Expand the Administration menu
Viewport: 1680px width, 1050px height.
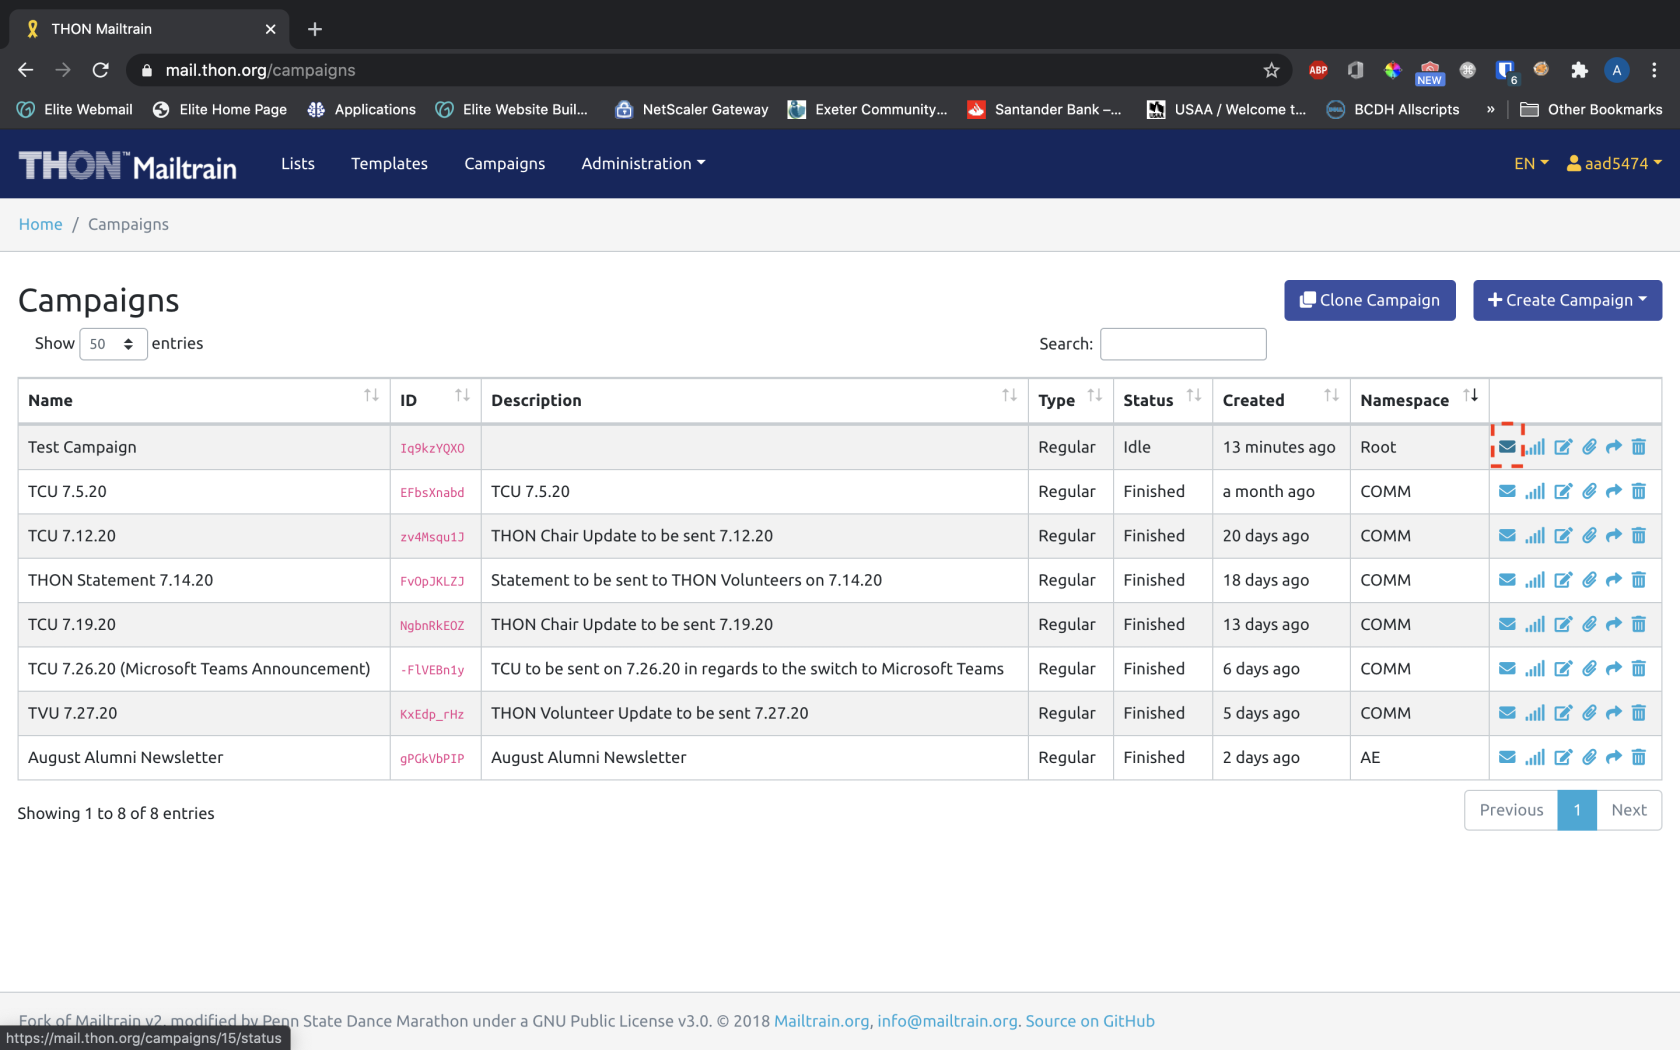(x=643, y=163)
